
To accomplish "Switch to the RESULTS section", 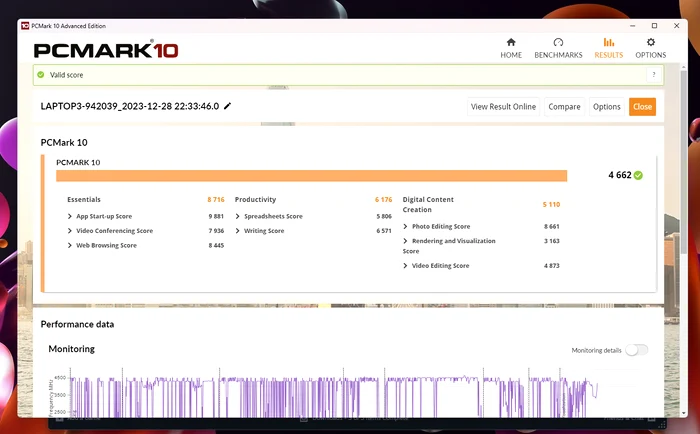I will pos(608,48).
